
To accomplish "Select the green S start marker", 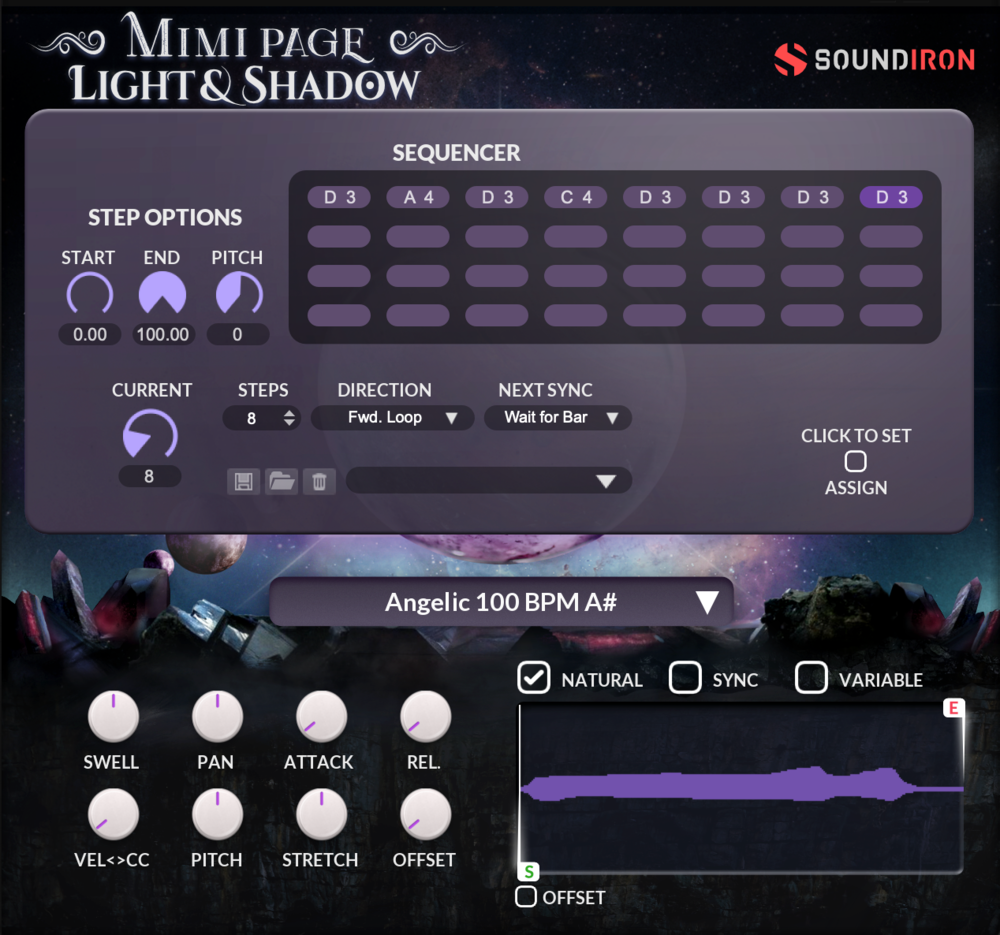I will point(529,871).
